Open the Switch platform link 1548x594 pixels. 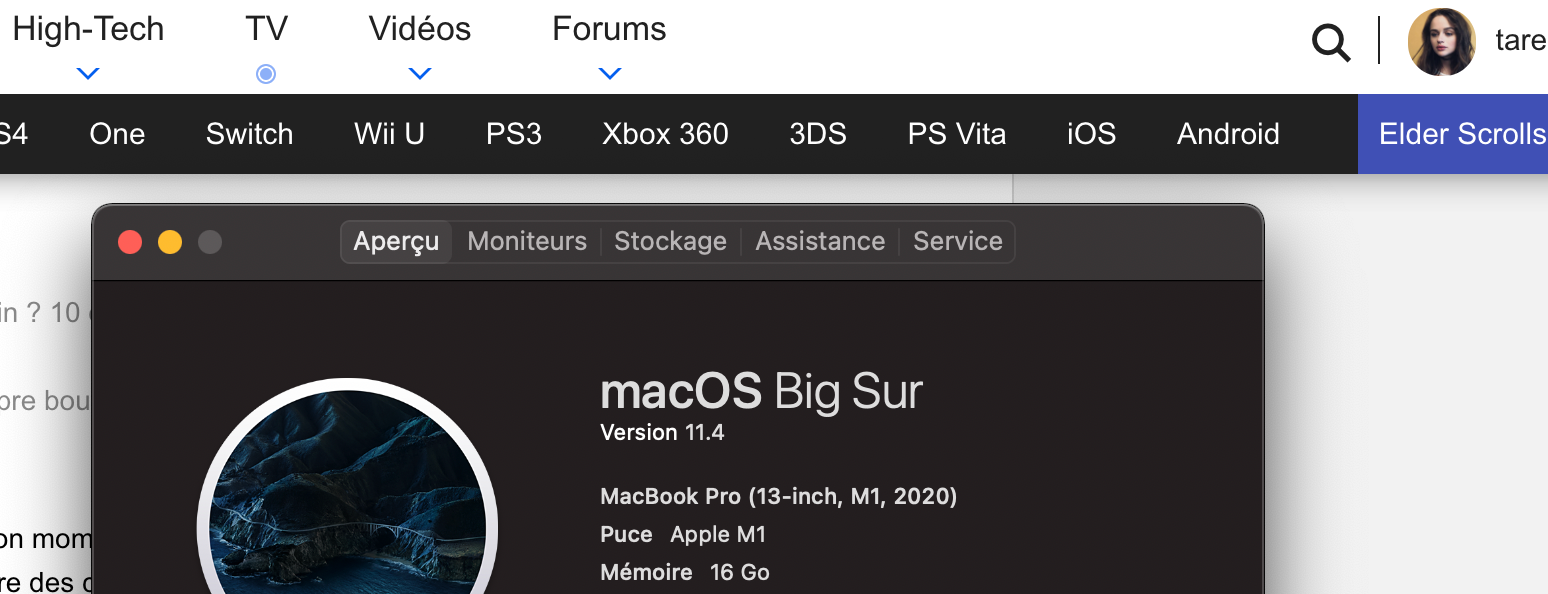click(x=249, y=134)
